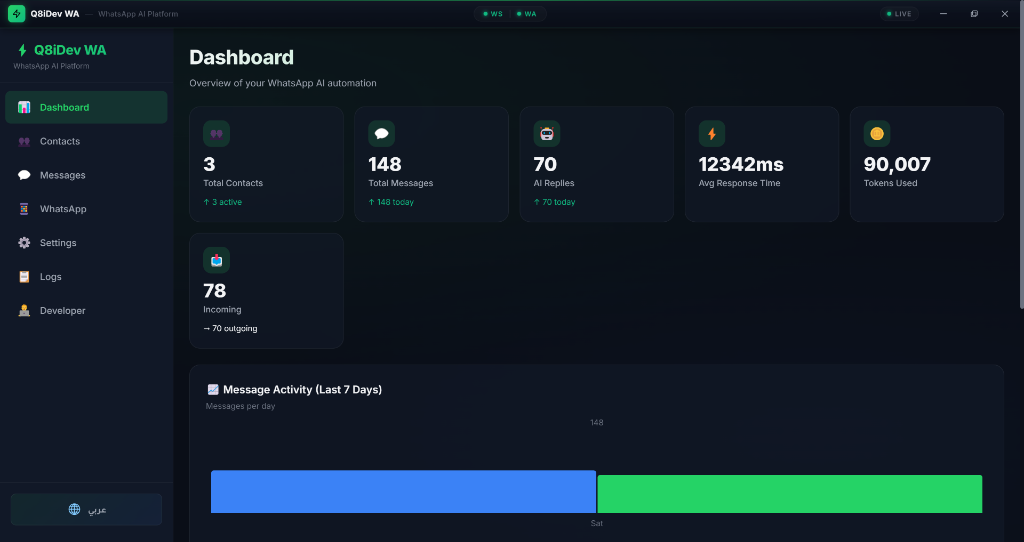Click the green bar in Message Activity chart

[790, 494]
